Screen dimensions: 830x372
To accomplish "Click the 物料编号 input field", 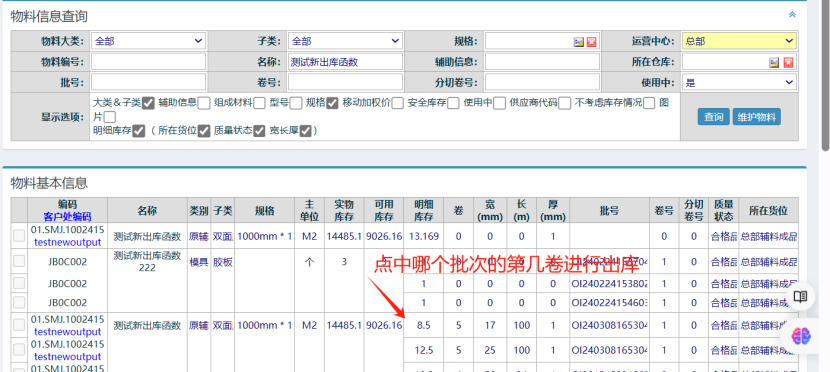I will click(148, 61).
